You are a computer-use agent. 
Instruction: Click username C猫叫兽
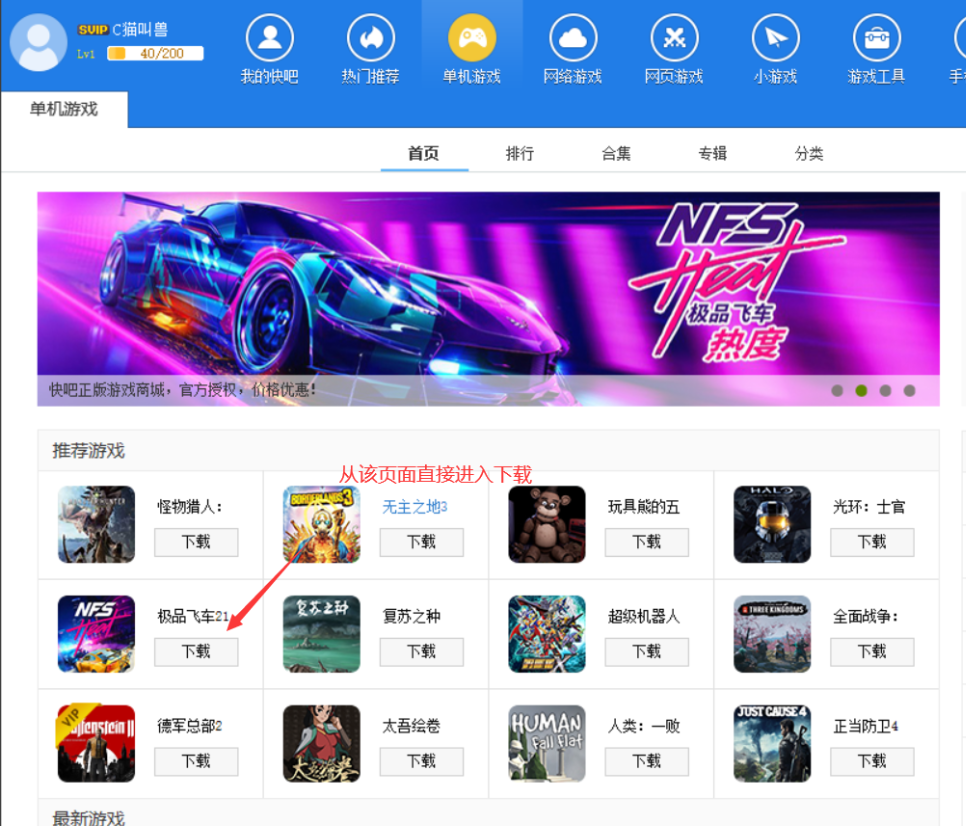point(140,30)
